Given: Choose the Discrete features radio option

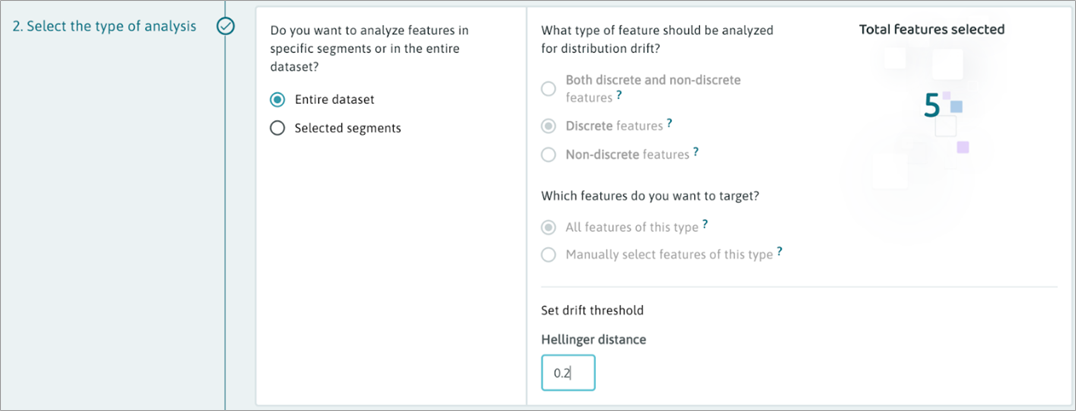Looking at the screenshot, I should [548, 126].
